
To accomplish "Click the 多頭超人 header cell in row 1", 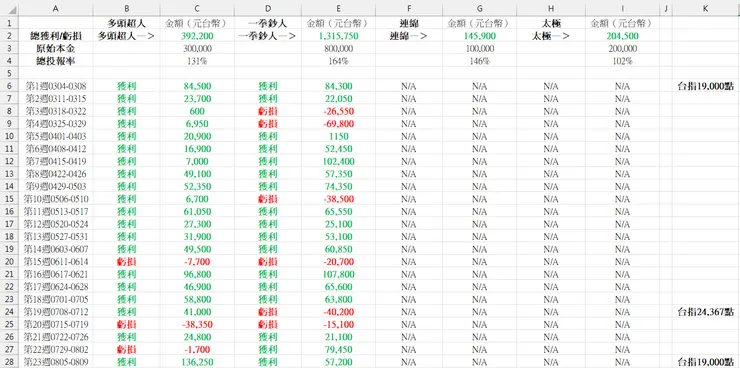I will click(126, 24).
